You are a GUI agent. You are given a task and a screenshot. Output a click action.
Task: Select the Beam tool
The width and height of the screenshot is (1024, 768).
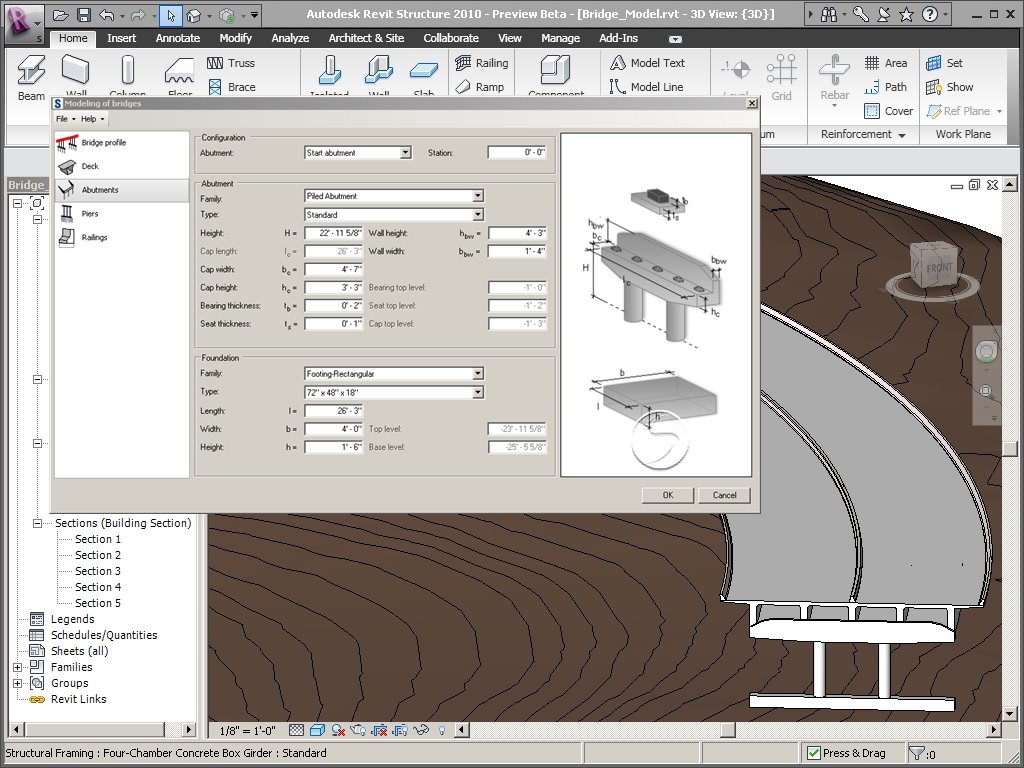[x=30, y=70]
